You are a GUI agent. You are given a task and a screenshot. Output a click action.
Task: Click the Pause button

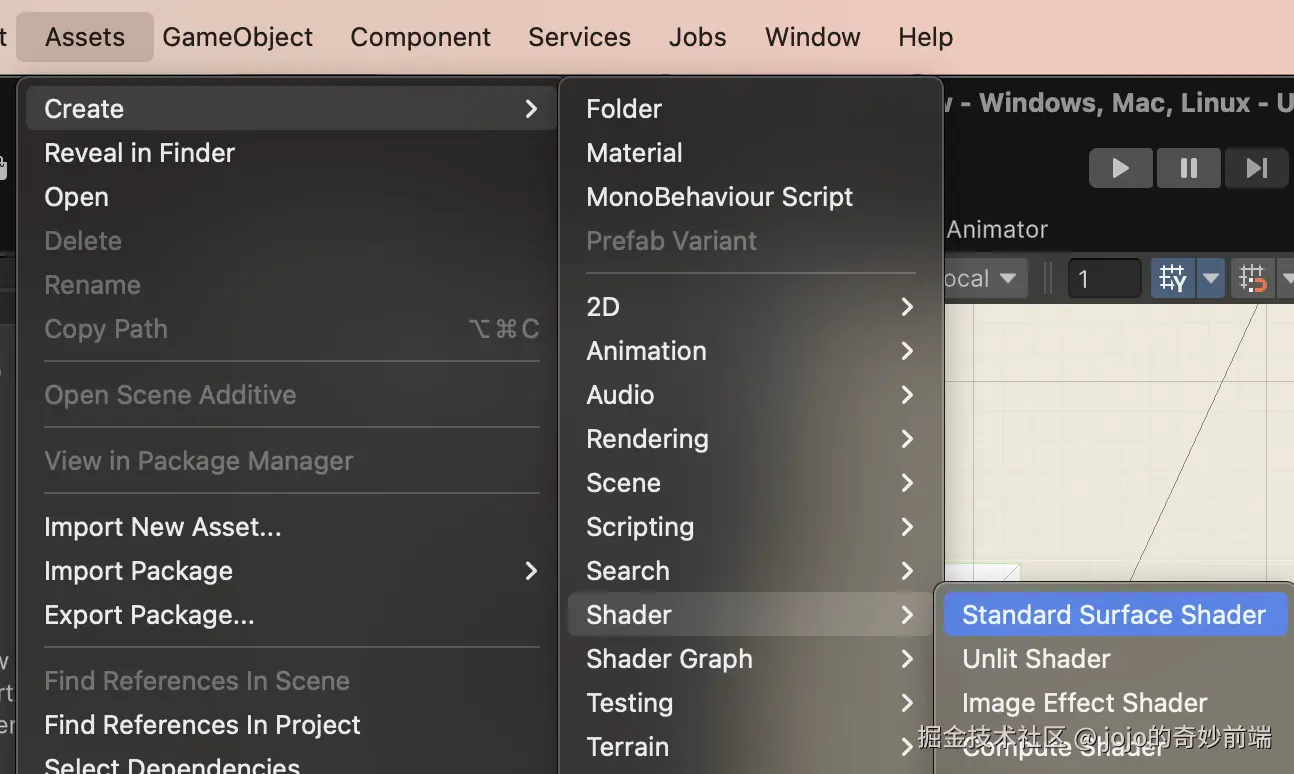(x=1188, y=168)
